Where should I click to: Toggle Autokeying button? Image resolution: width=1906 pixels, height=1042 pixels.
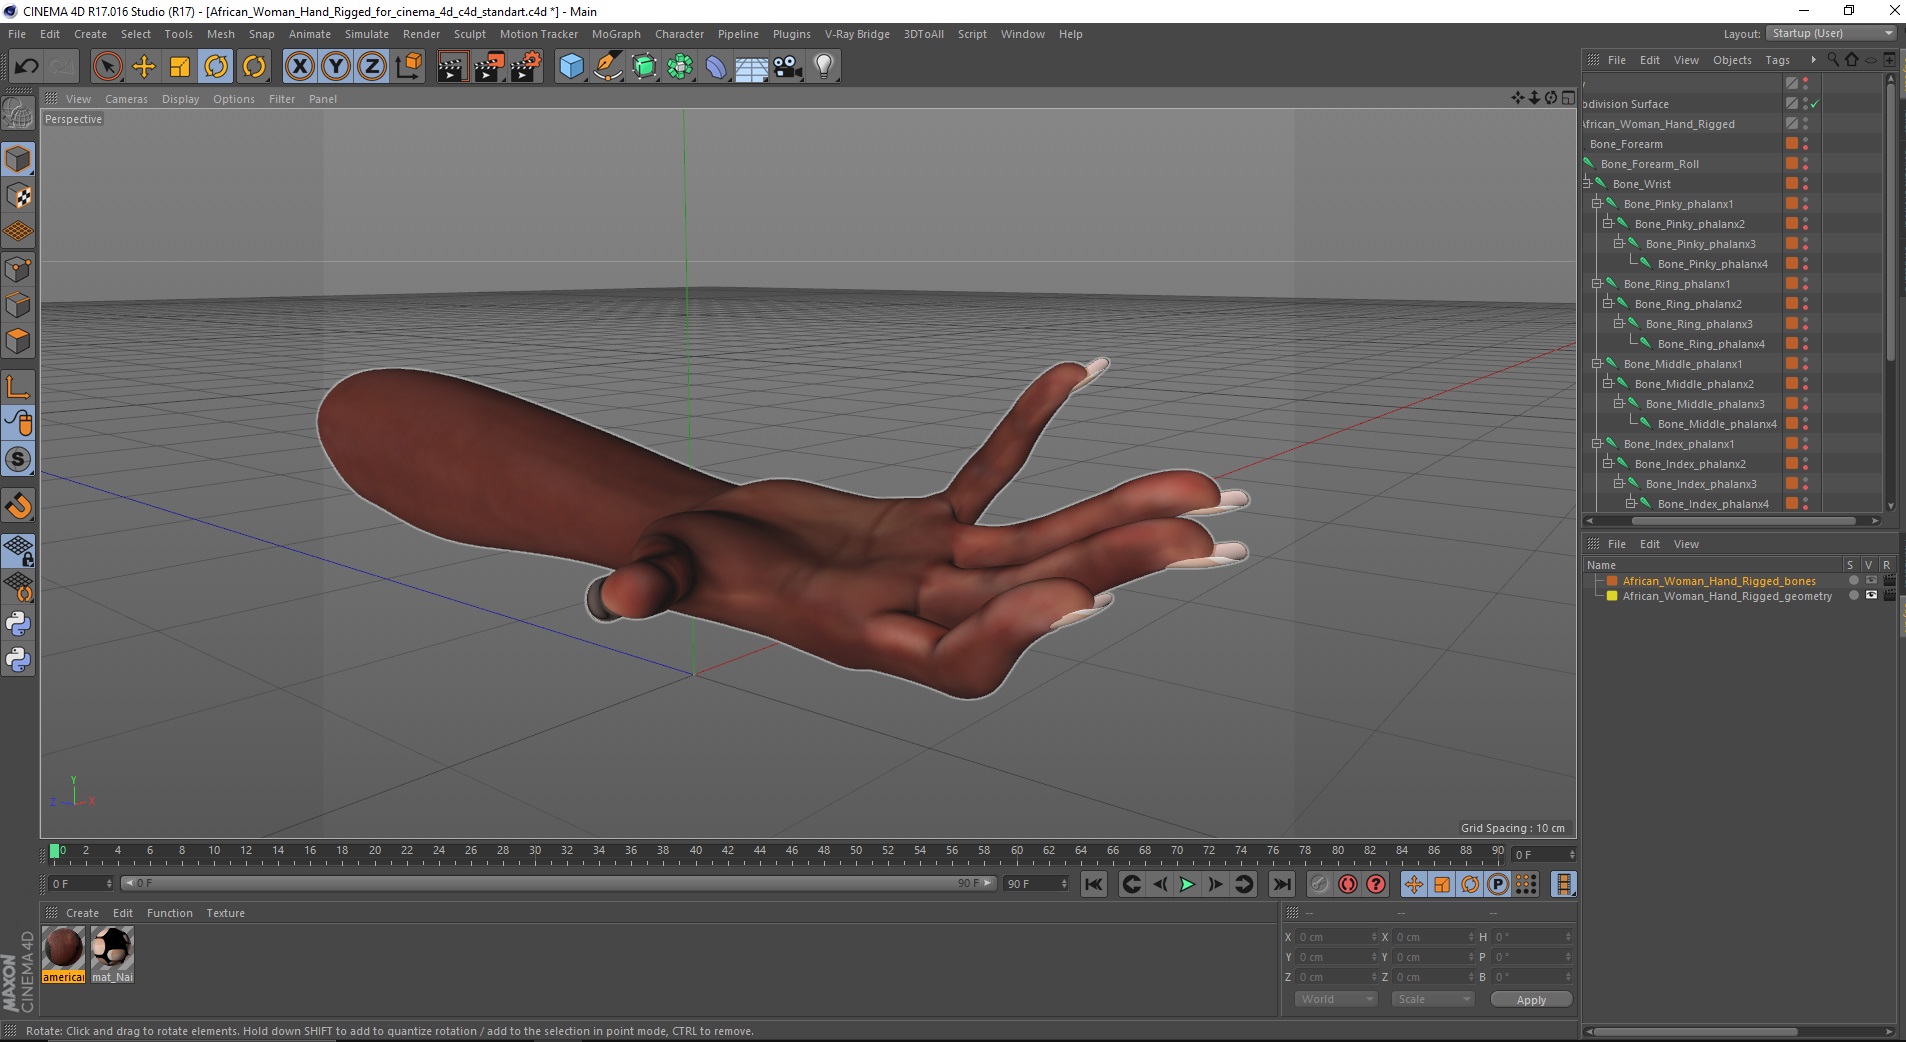pyautogui.click(x=1348, y=884)
